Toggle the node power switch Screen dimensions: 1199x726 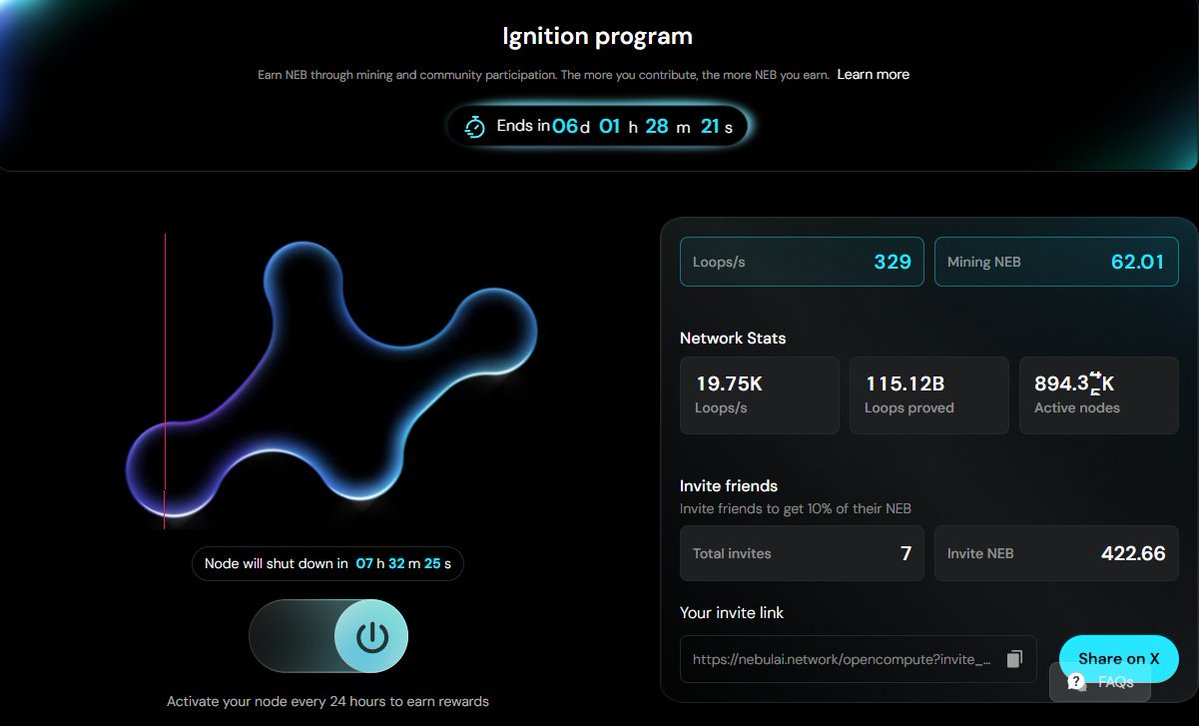(x=328, y=636)
